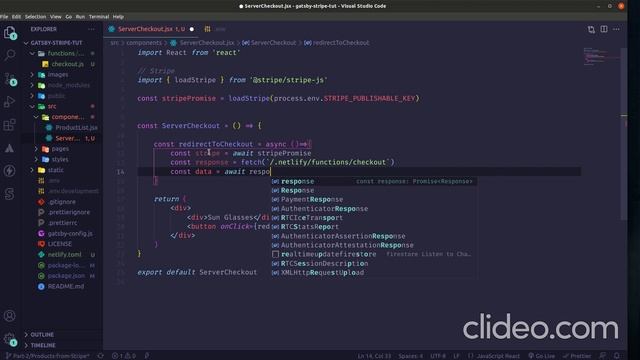Open the Run and Debug view

(x=10, y=101)
